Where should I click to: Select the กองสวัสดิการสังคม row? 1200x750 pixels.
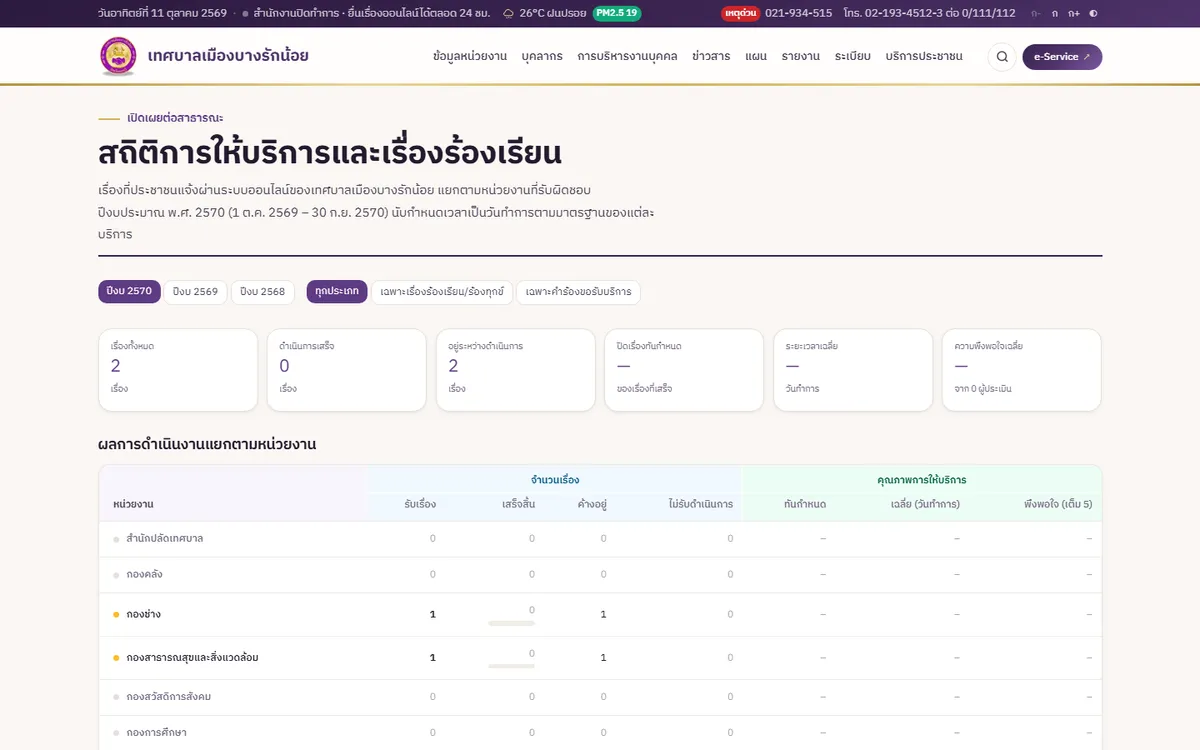click(600, 697)
